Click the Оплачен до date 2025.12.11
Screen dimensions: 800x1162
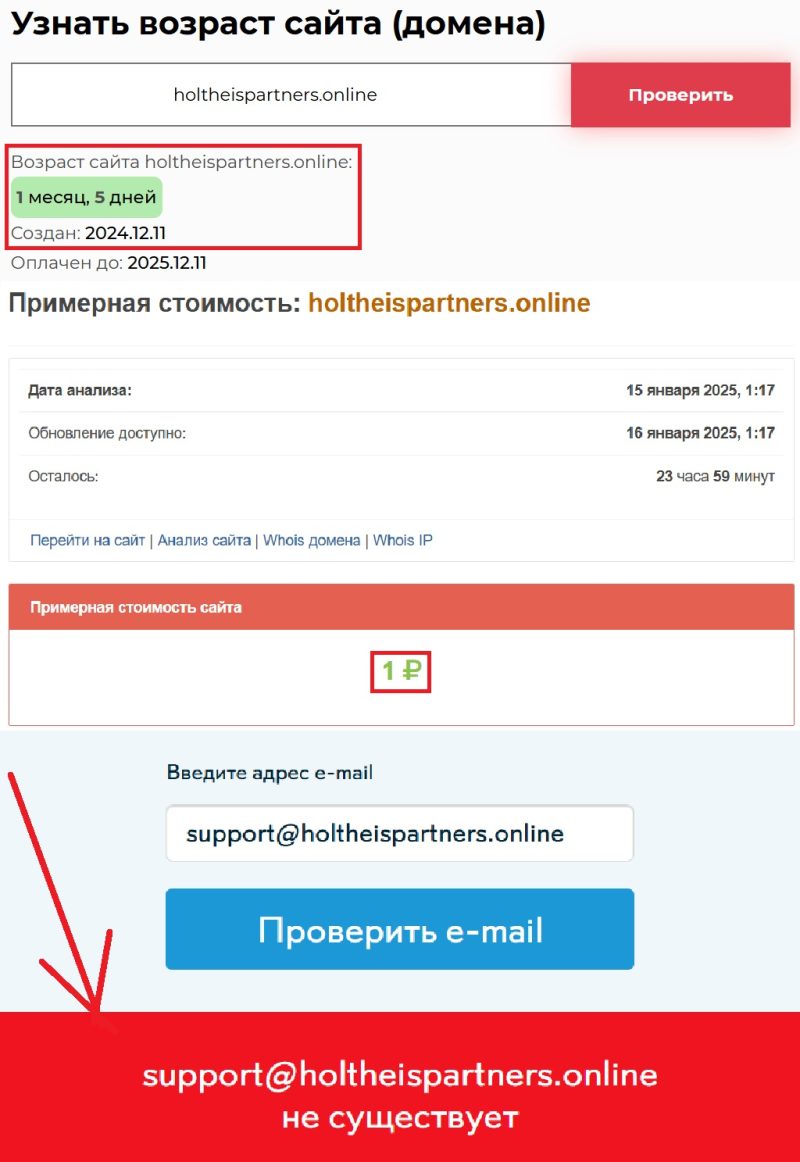click(167, 263)
